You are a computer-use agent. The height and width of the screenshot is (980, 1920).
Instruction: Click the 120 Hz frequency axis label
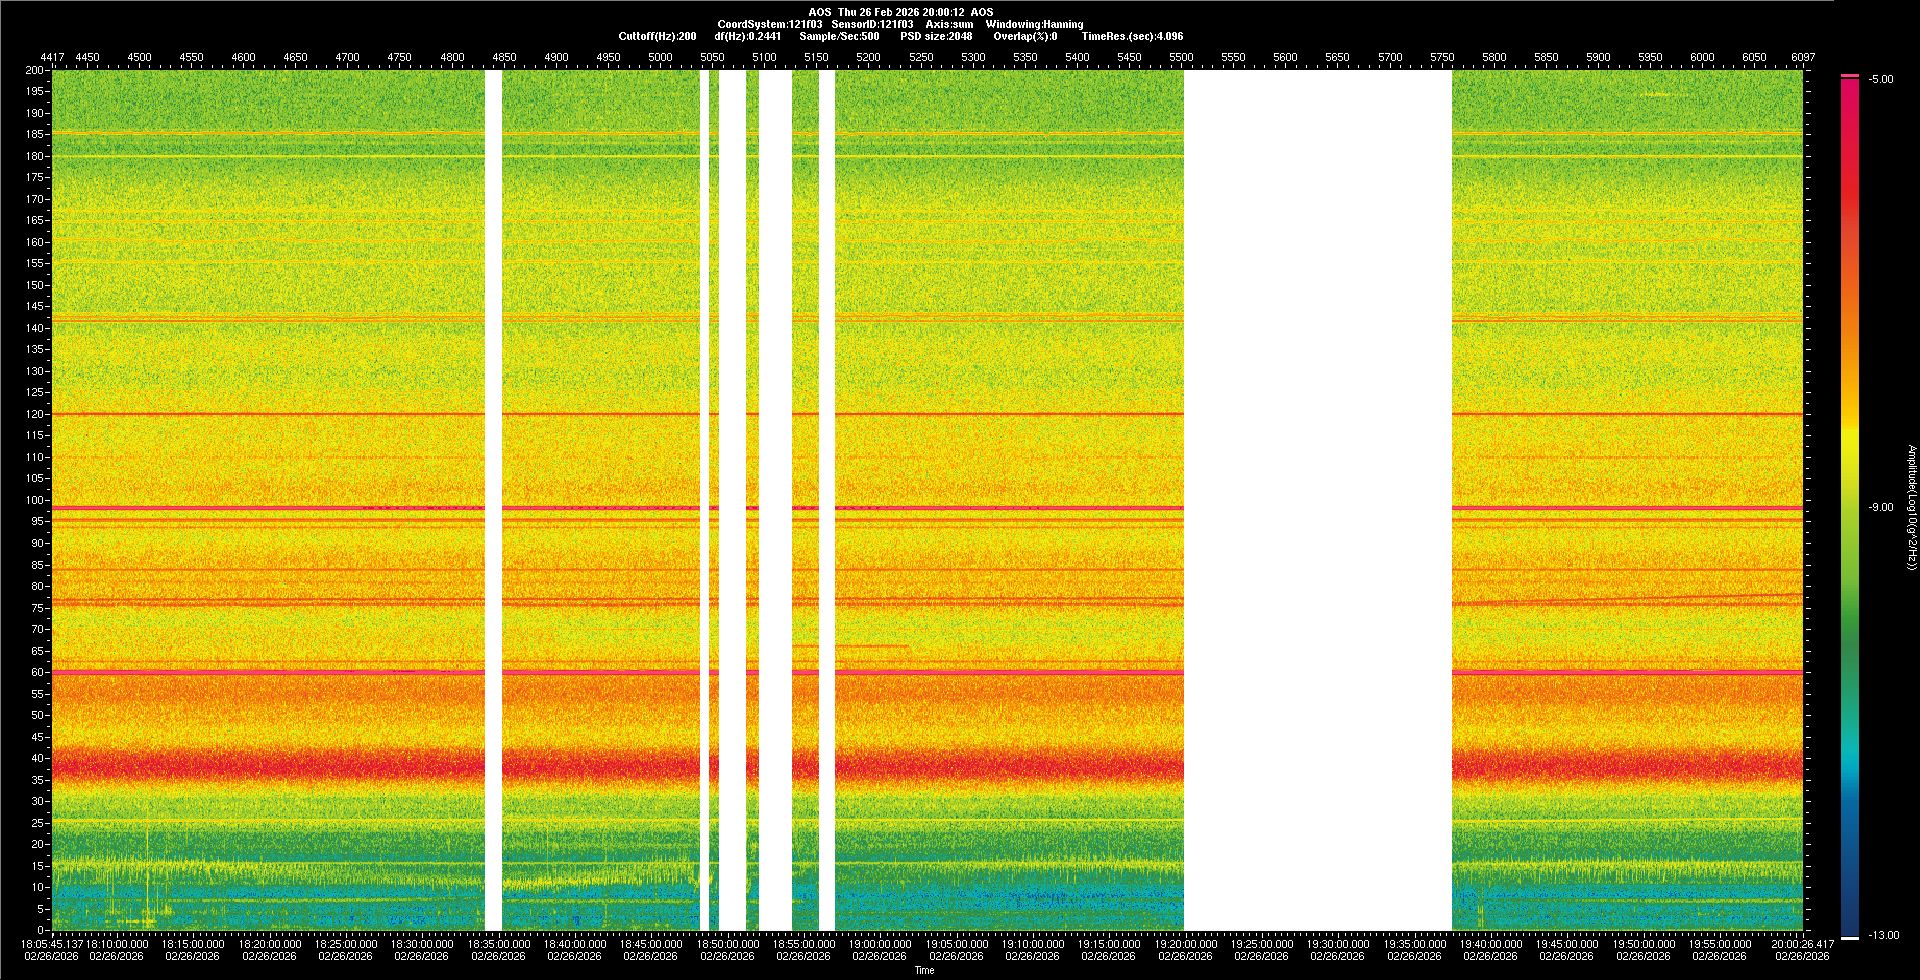(34, 414)
